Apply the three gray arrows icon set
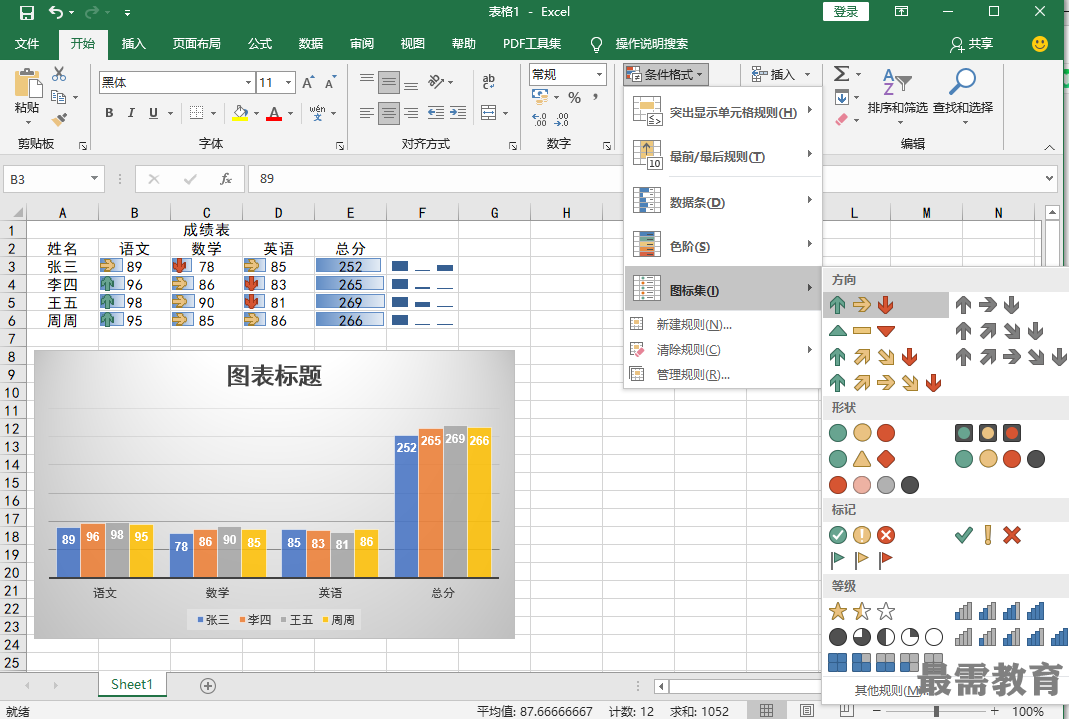 [987, 305]
